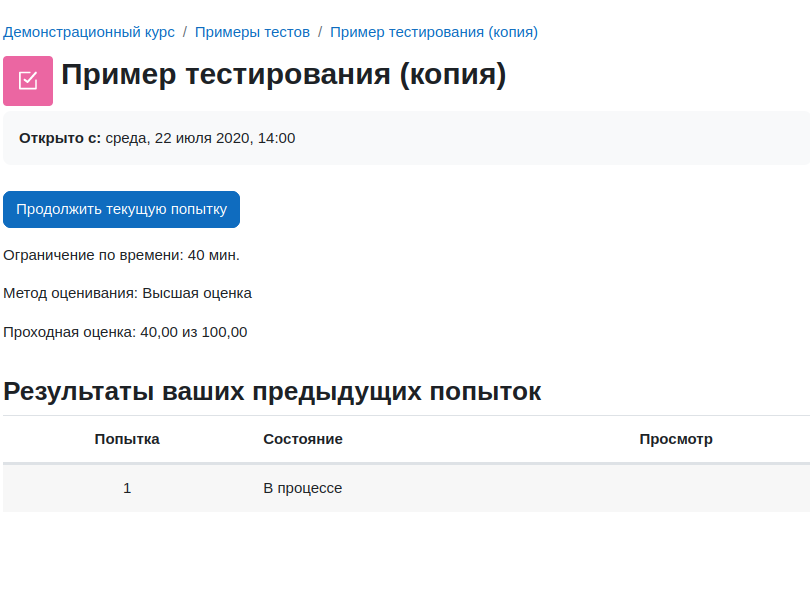The image size is (810, 589).
Task: Select the 'Пример тестирования (копия)' breadcrumb link
Action: (x=434, y=32)
